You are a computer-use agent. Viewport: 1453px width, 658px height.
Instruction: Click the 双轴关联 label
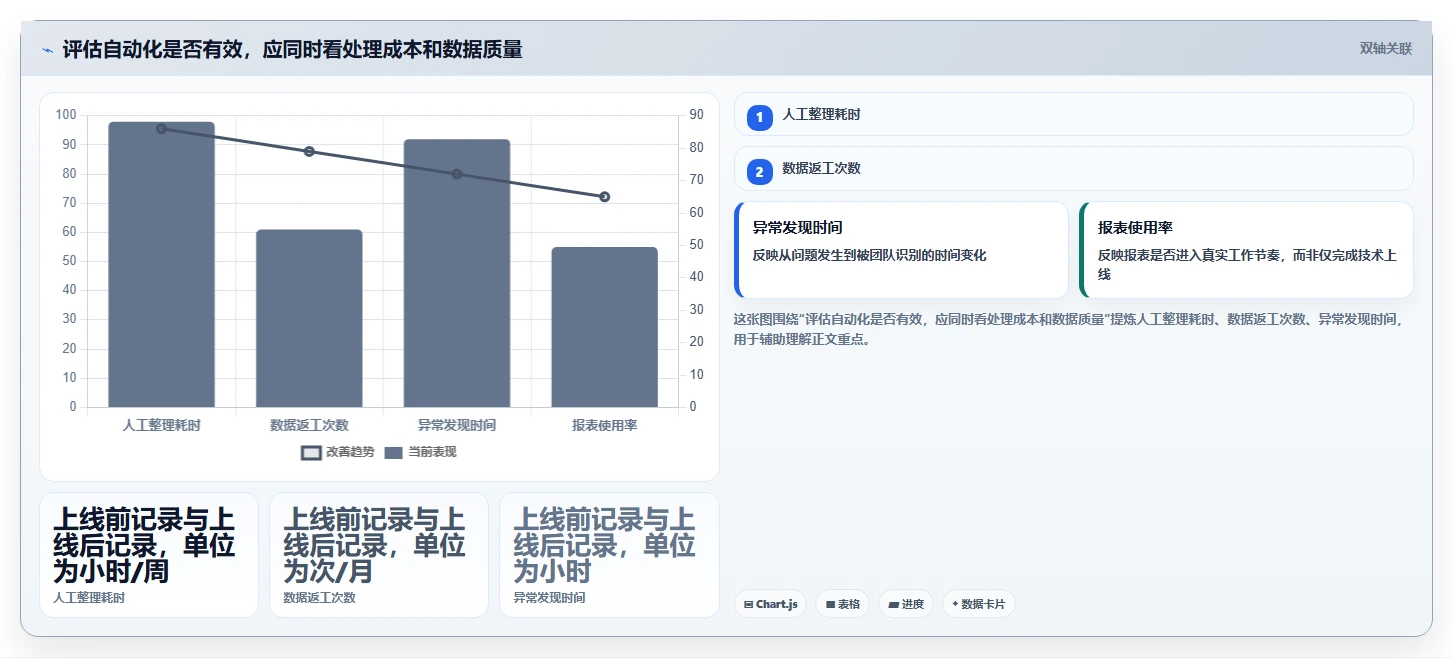[x=1386, y=49]
